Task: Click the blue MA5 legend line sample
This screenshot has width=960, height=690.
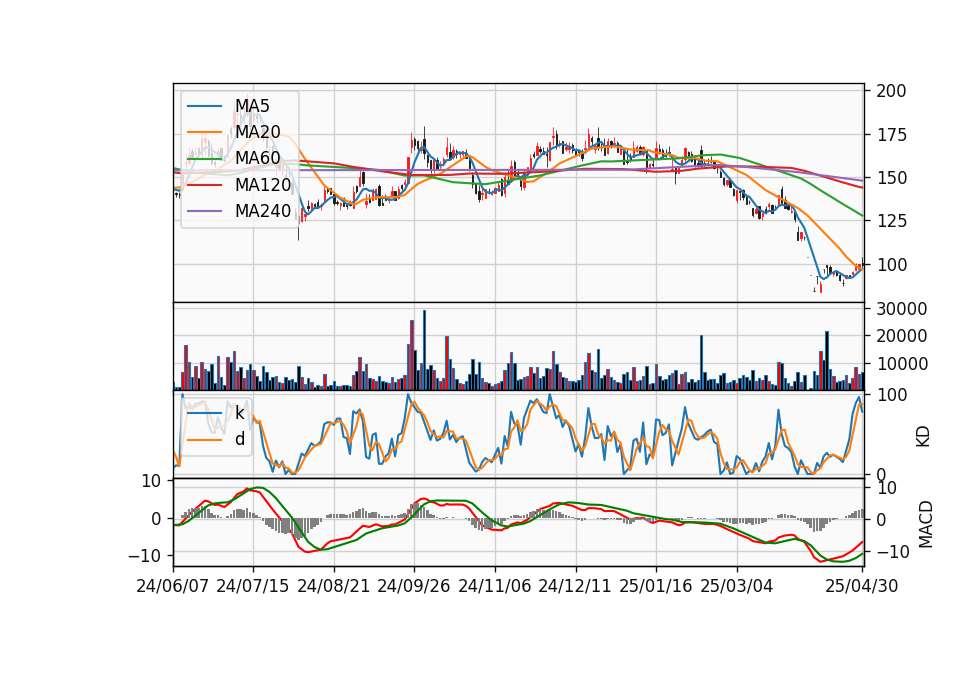Action: point(204,106)
